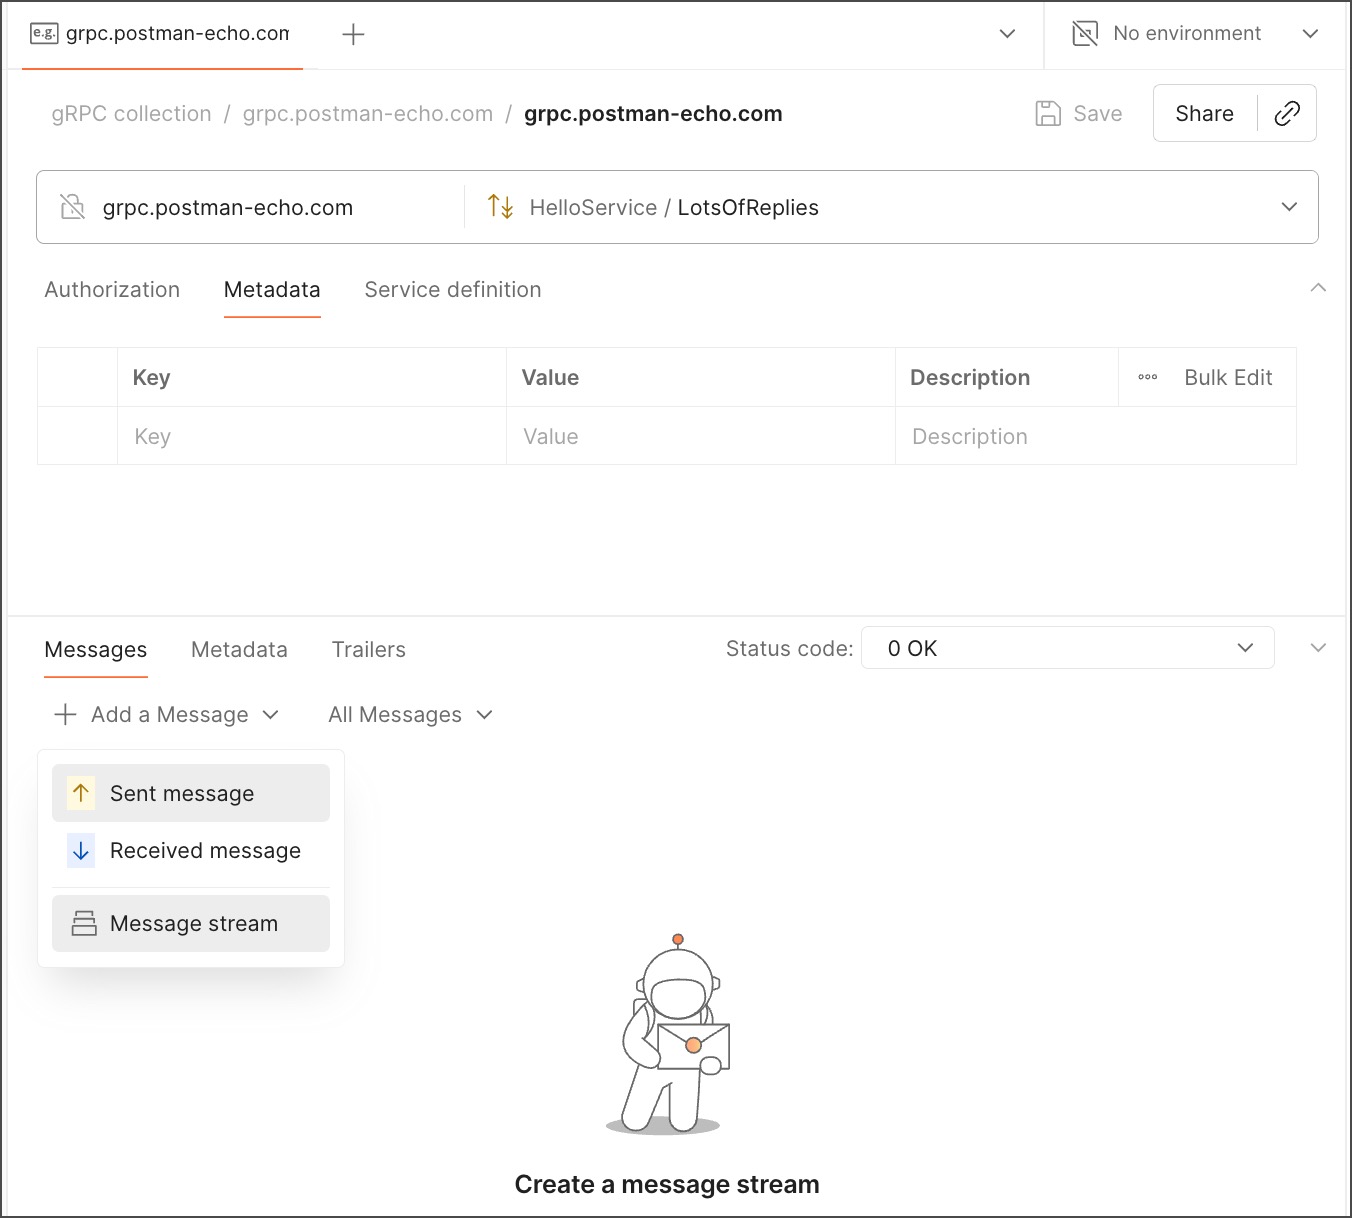Image resolution: width=1352 pixels, height=1218 pixels.
Task: Click the plus icon for Add a Message
Action: tap(65, 714)
